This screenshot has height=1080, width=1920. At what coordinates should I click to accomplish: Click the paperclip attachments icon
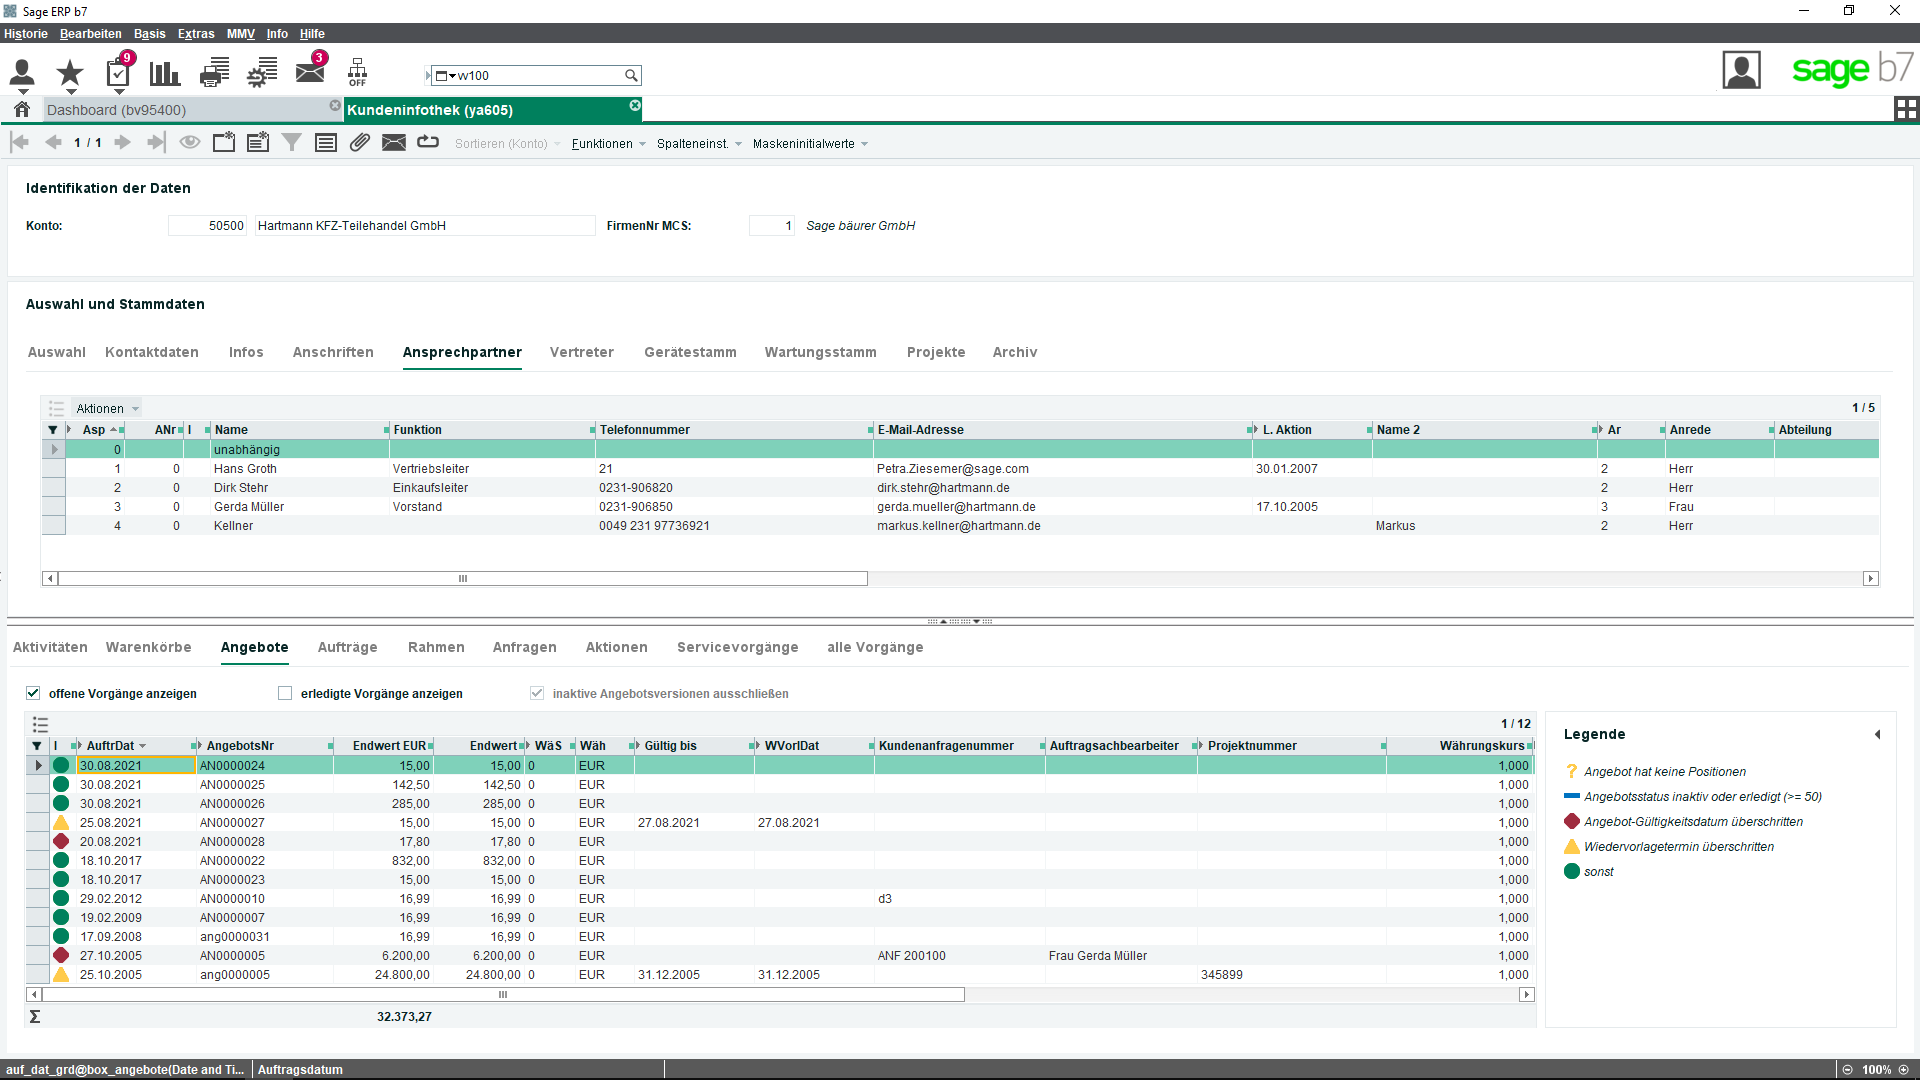tap(360, 143)
